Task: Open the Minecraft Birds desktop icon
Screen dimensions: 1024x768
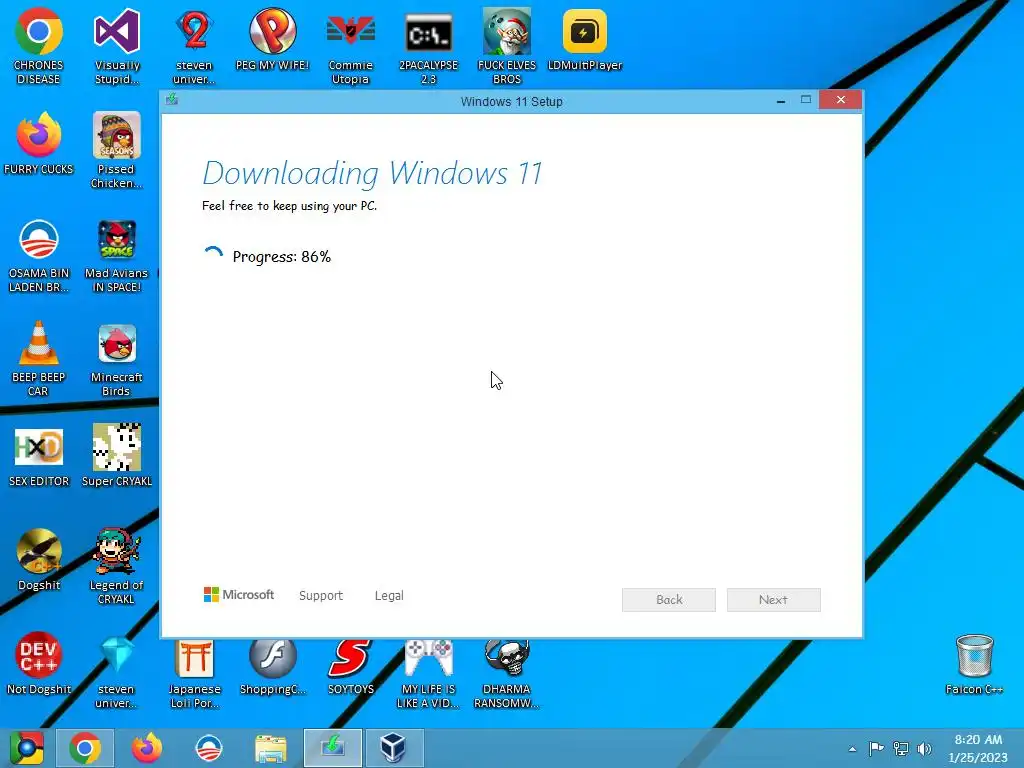Action: (116, 358)
